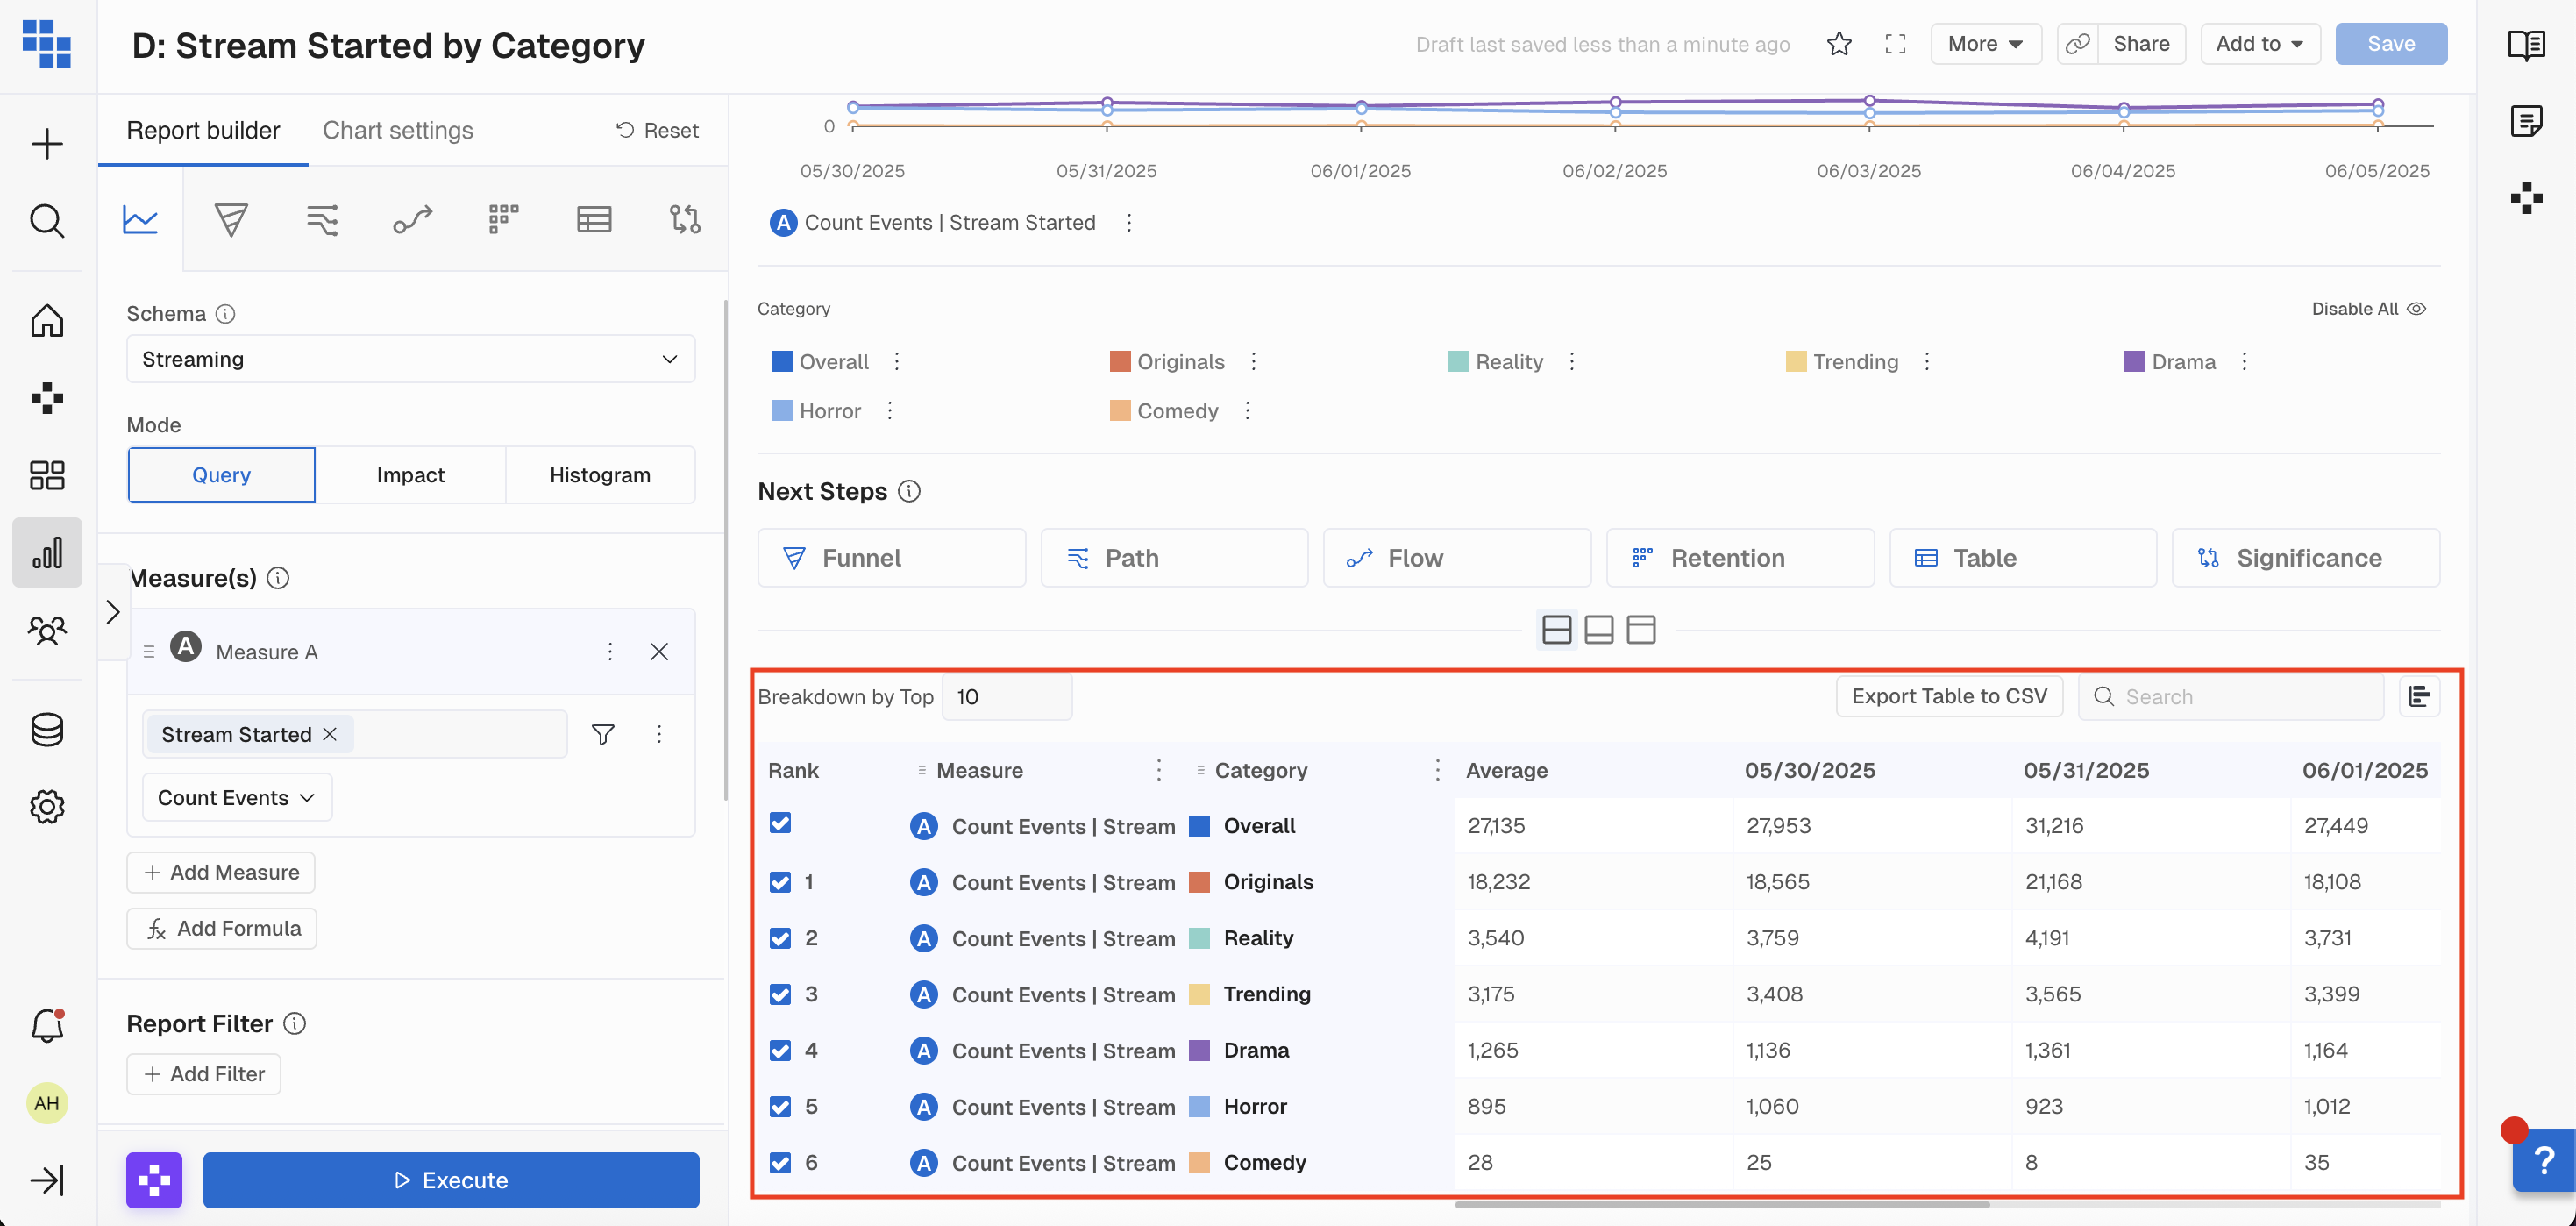Open filter for Stream Started event
This screenshot has width=2576, height=1226.
pyautogui.click(x=602, y=735)
